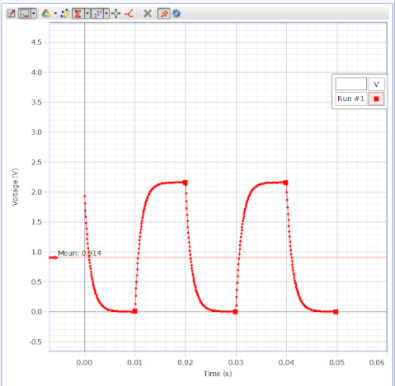Click the Voltage (V) axis label
Screen dimensions: 395x386
15,187
